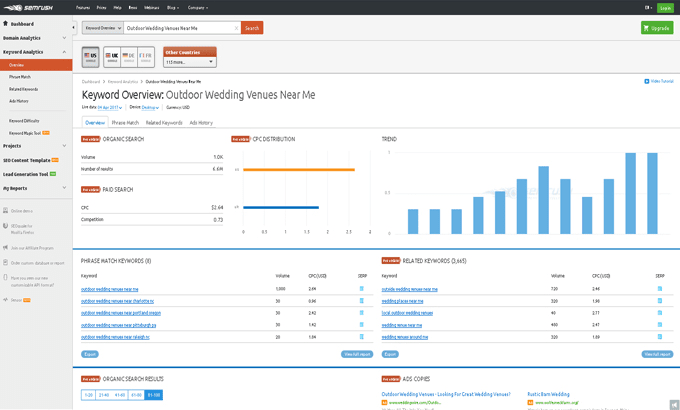This screenshot has width=680, height=410.
Task: Click the Upgrade button with cart icon
Action: [657, 27]
